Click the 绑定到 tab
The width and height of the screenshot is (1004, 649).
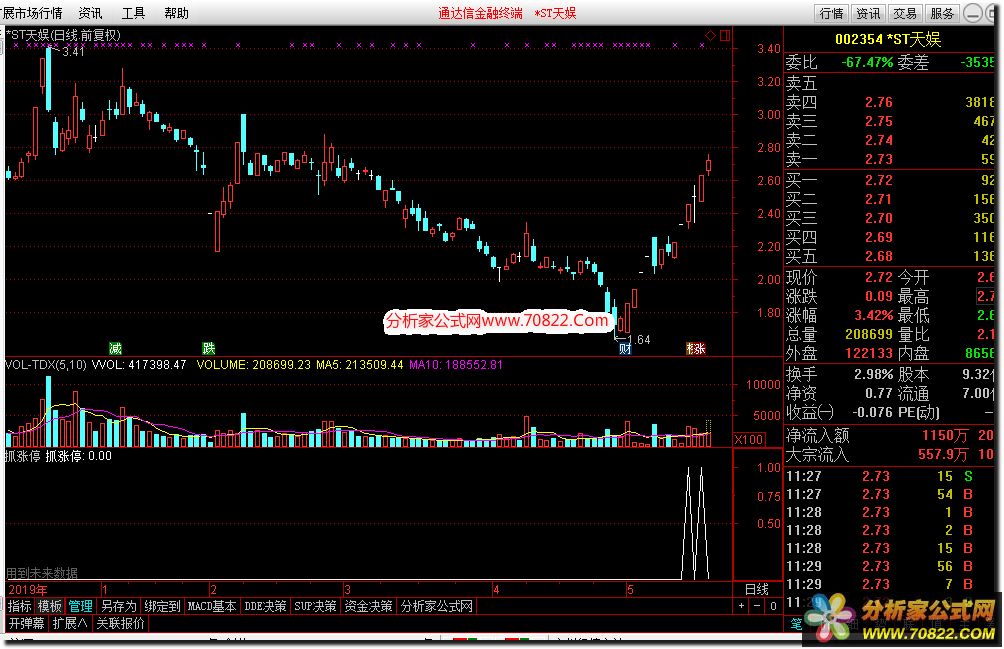162,606
